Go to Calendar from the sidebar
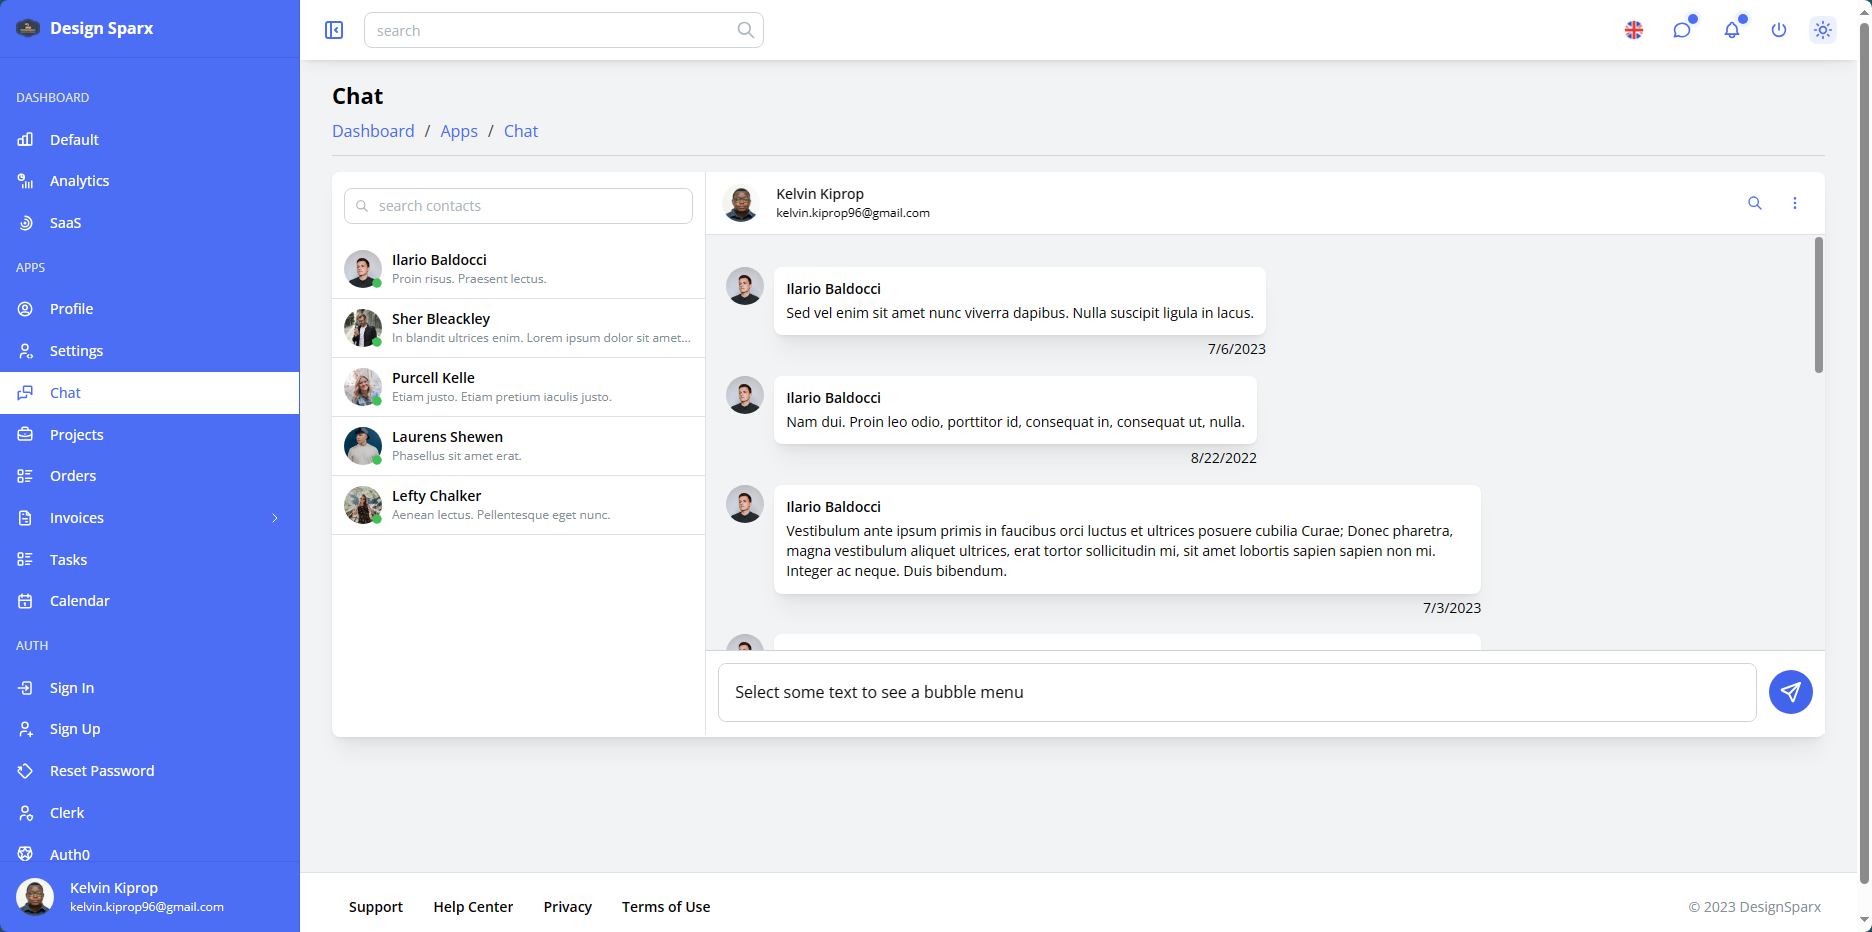Screen dimensions: 1872x932 (79, 601)
